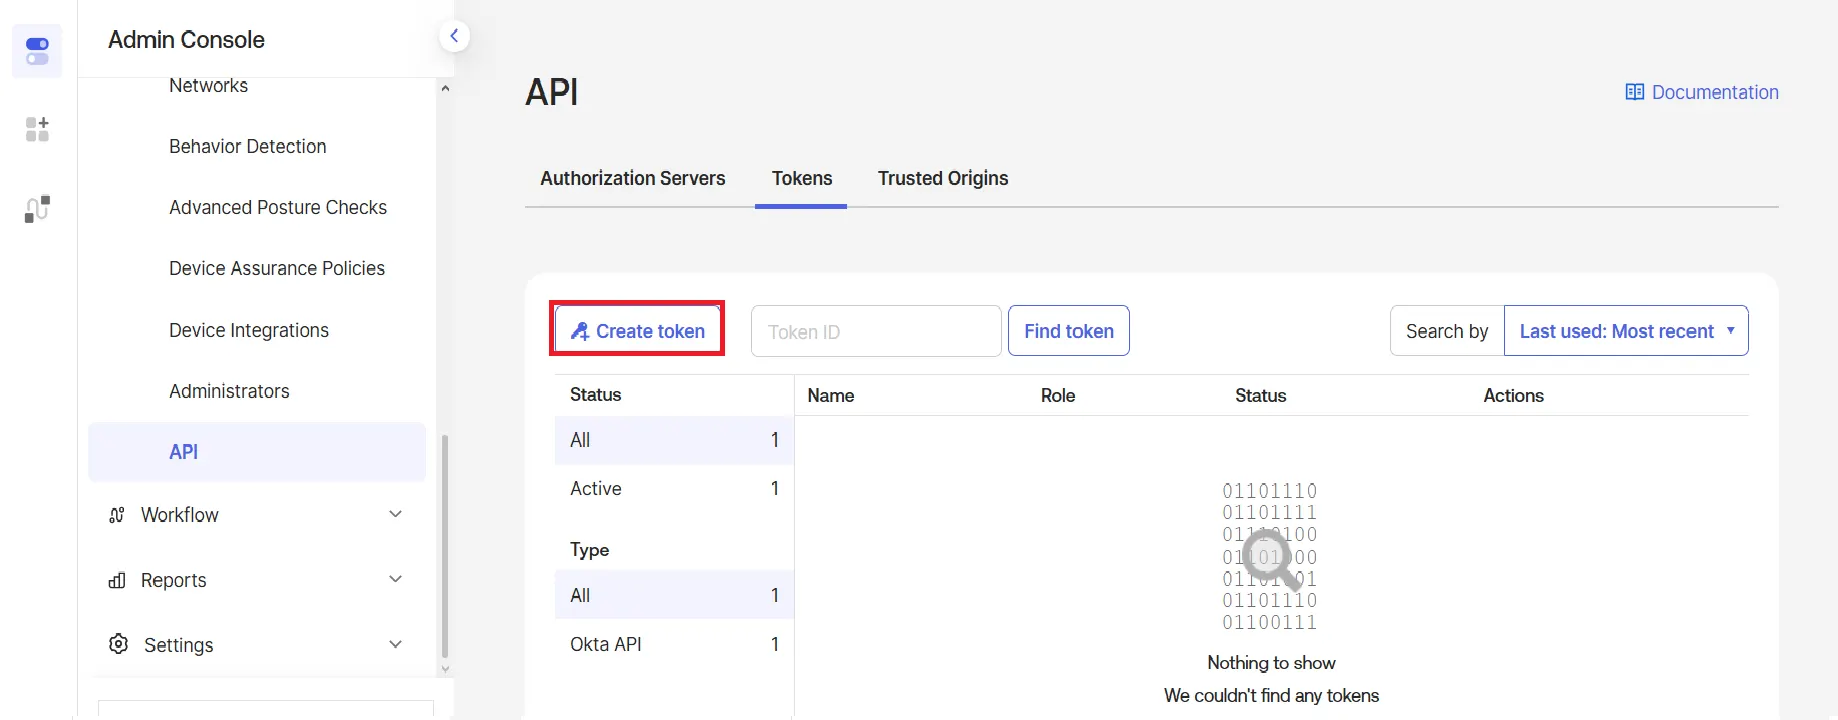Filter by Type Okta API
The image size is (1838, 720).
click(674, 644)
